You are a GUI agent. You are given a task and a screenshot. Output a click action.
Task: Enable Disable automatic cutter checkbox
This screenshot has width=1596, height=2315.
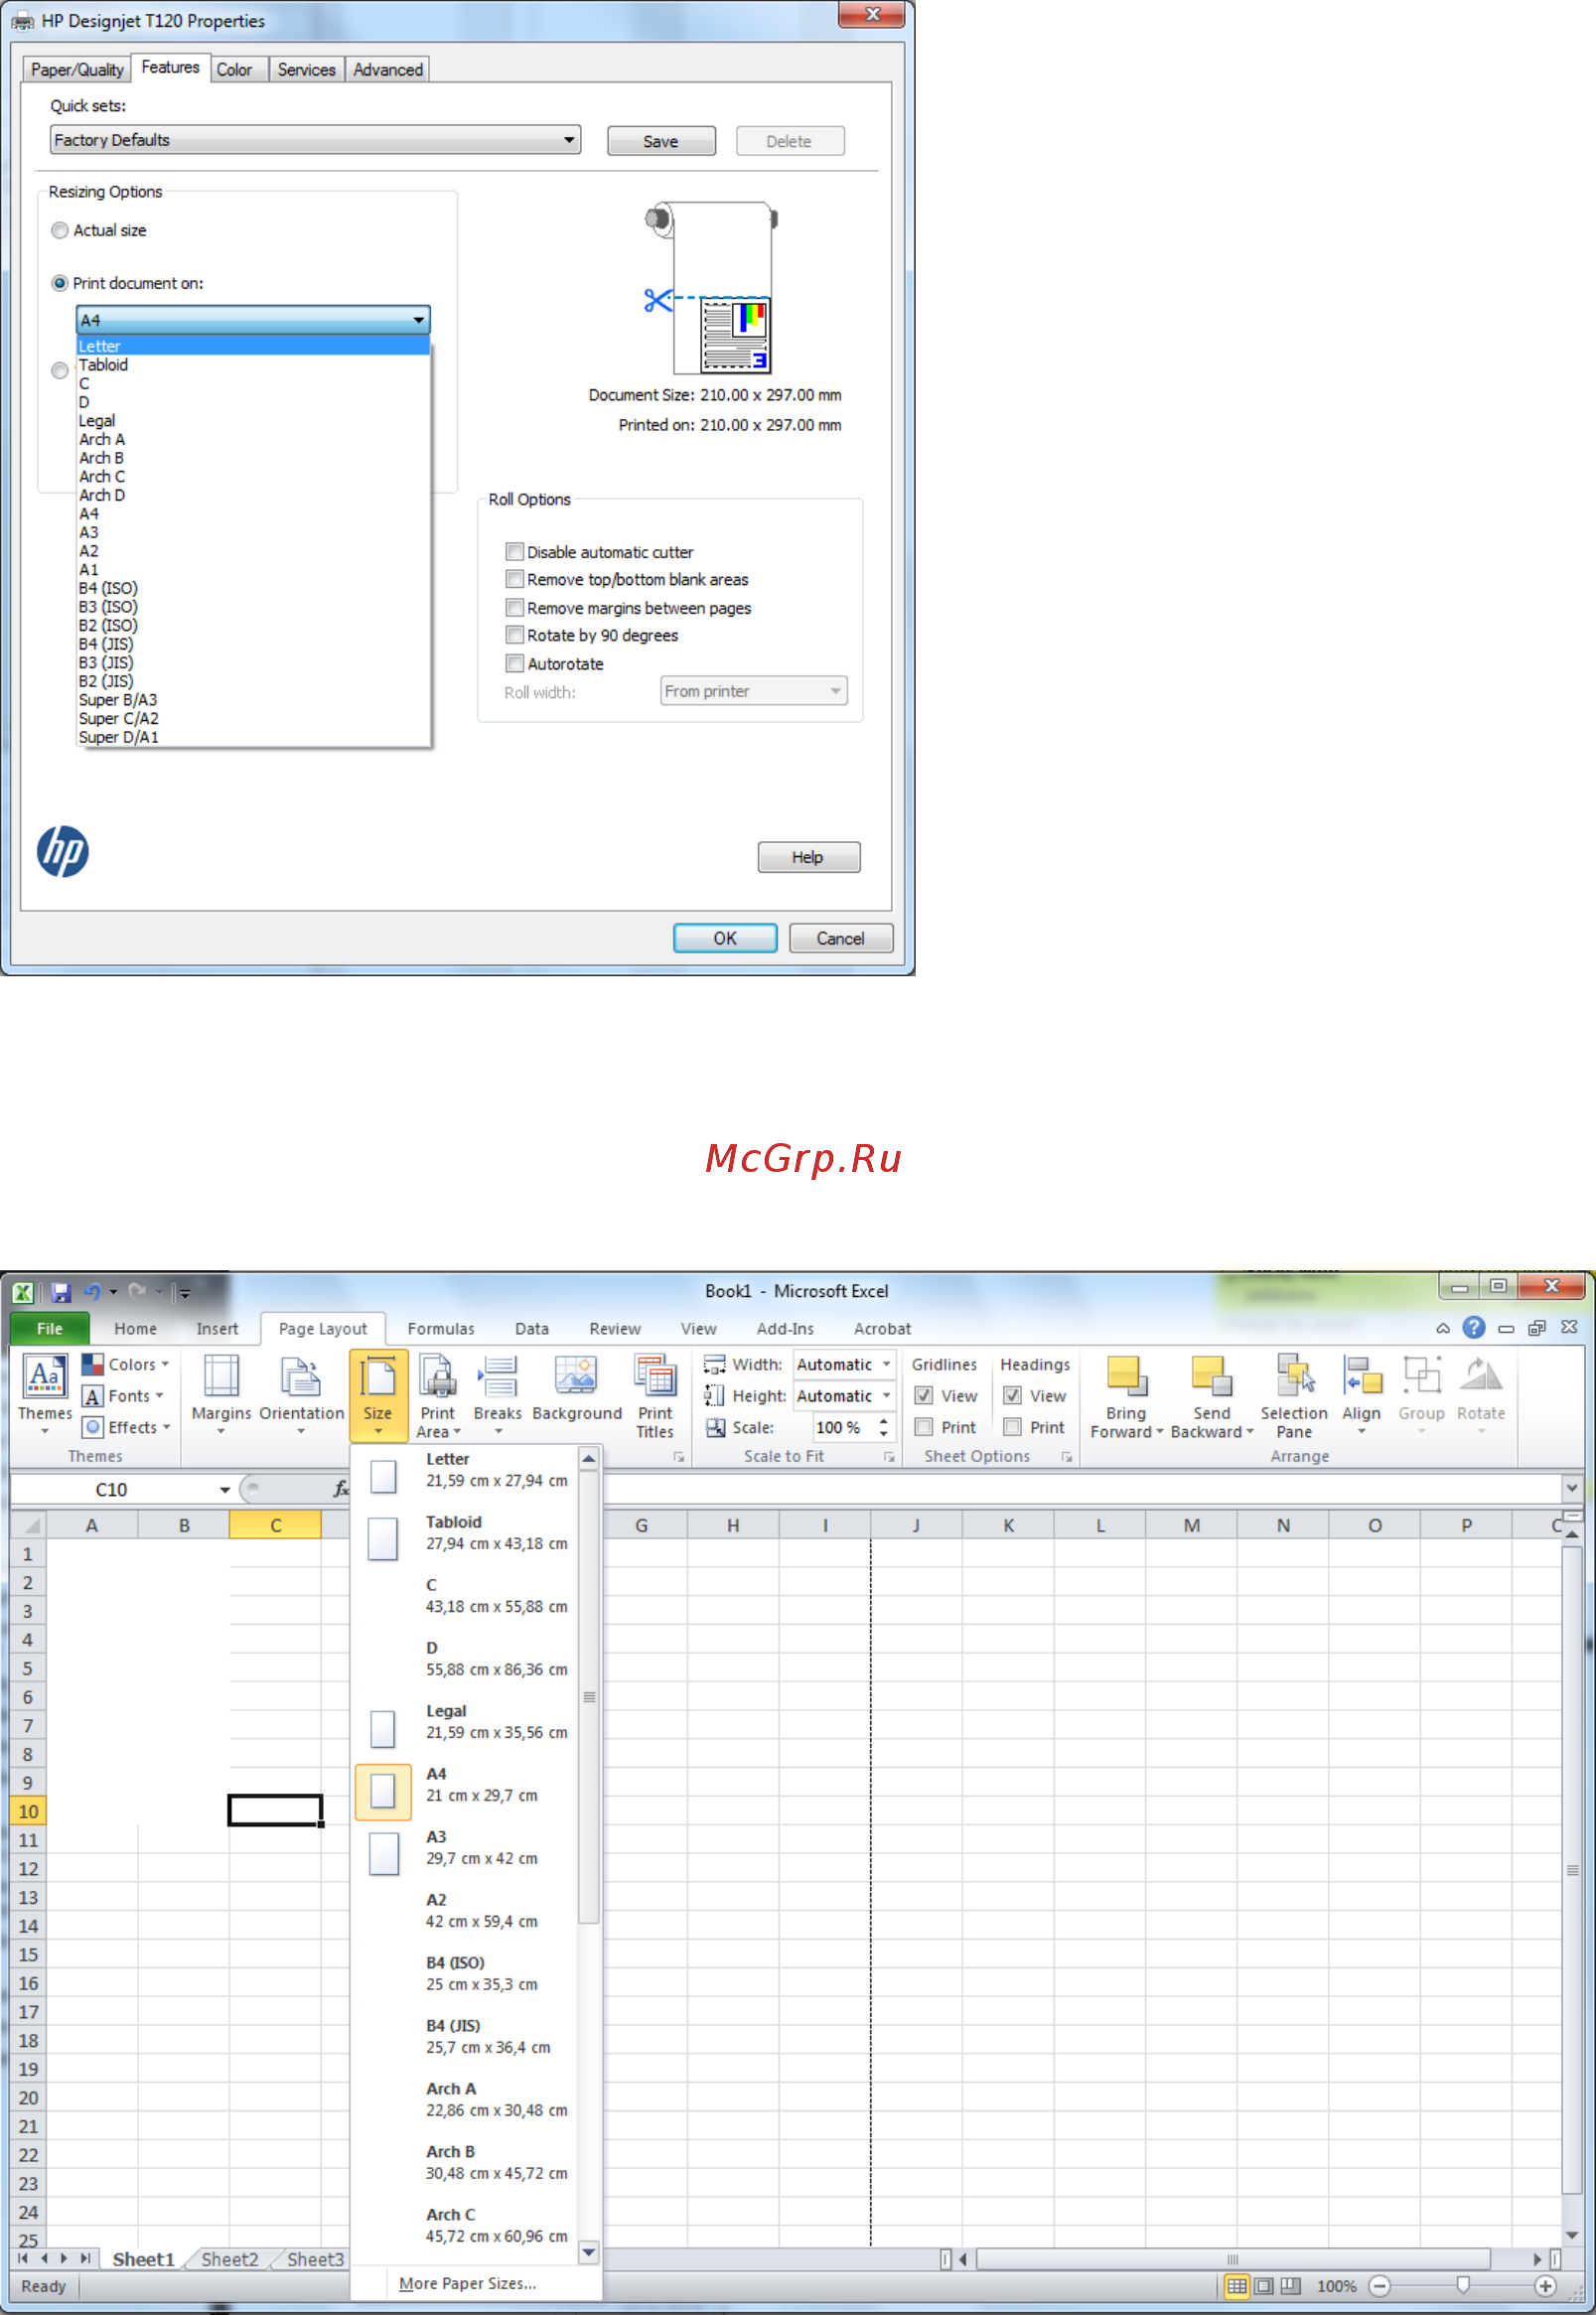(515, 551)
